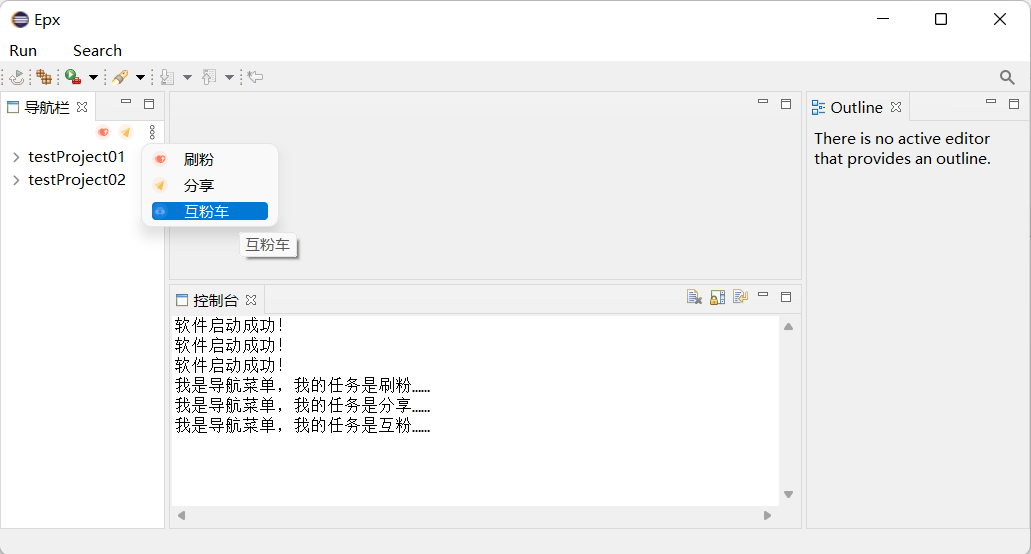Minimize the editor area
The width and height of the screenshot is (1031, 554).
click(763, 102)
